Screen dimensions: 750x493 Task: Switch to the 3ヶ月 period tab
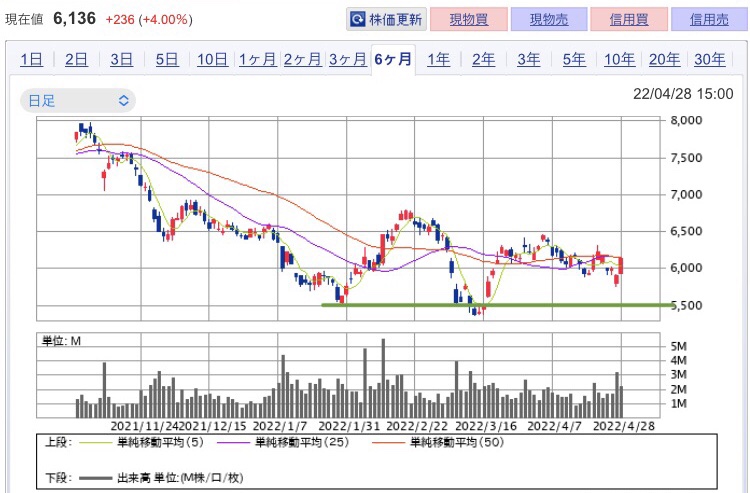348,59
